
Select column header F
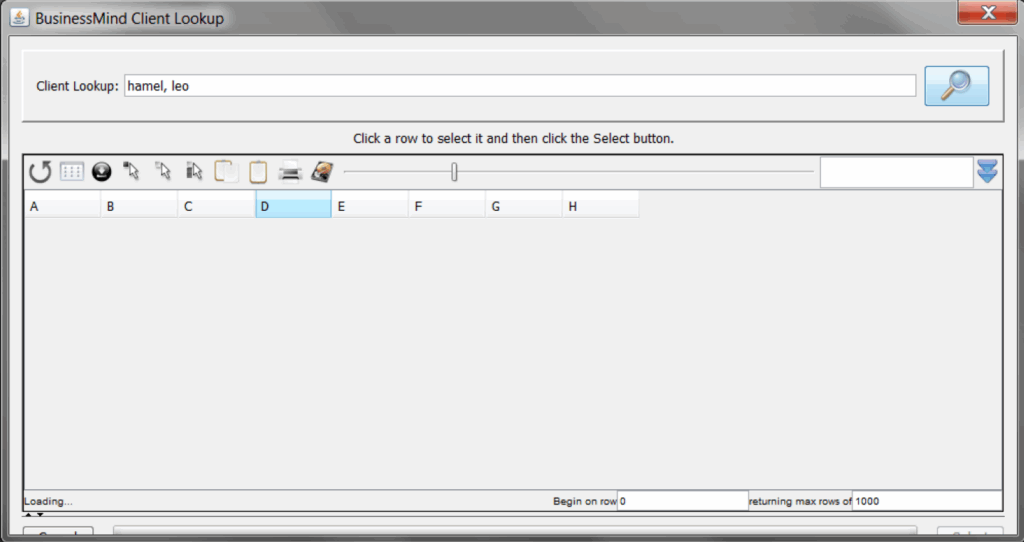pyautogui.click(x=447, y=206)
